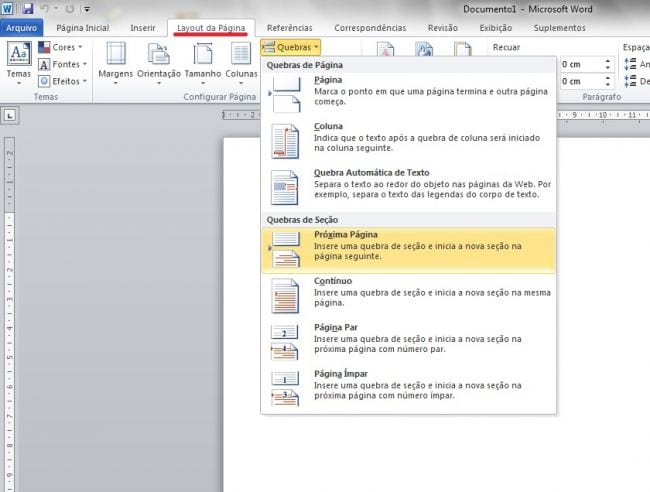Expand the Efeitos theme effects dropdown

pyautogui.click(x=62, y=81)
